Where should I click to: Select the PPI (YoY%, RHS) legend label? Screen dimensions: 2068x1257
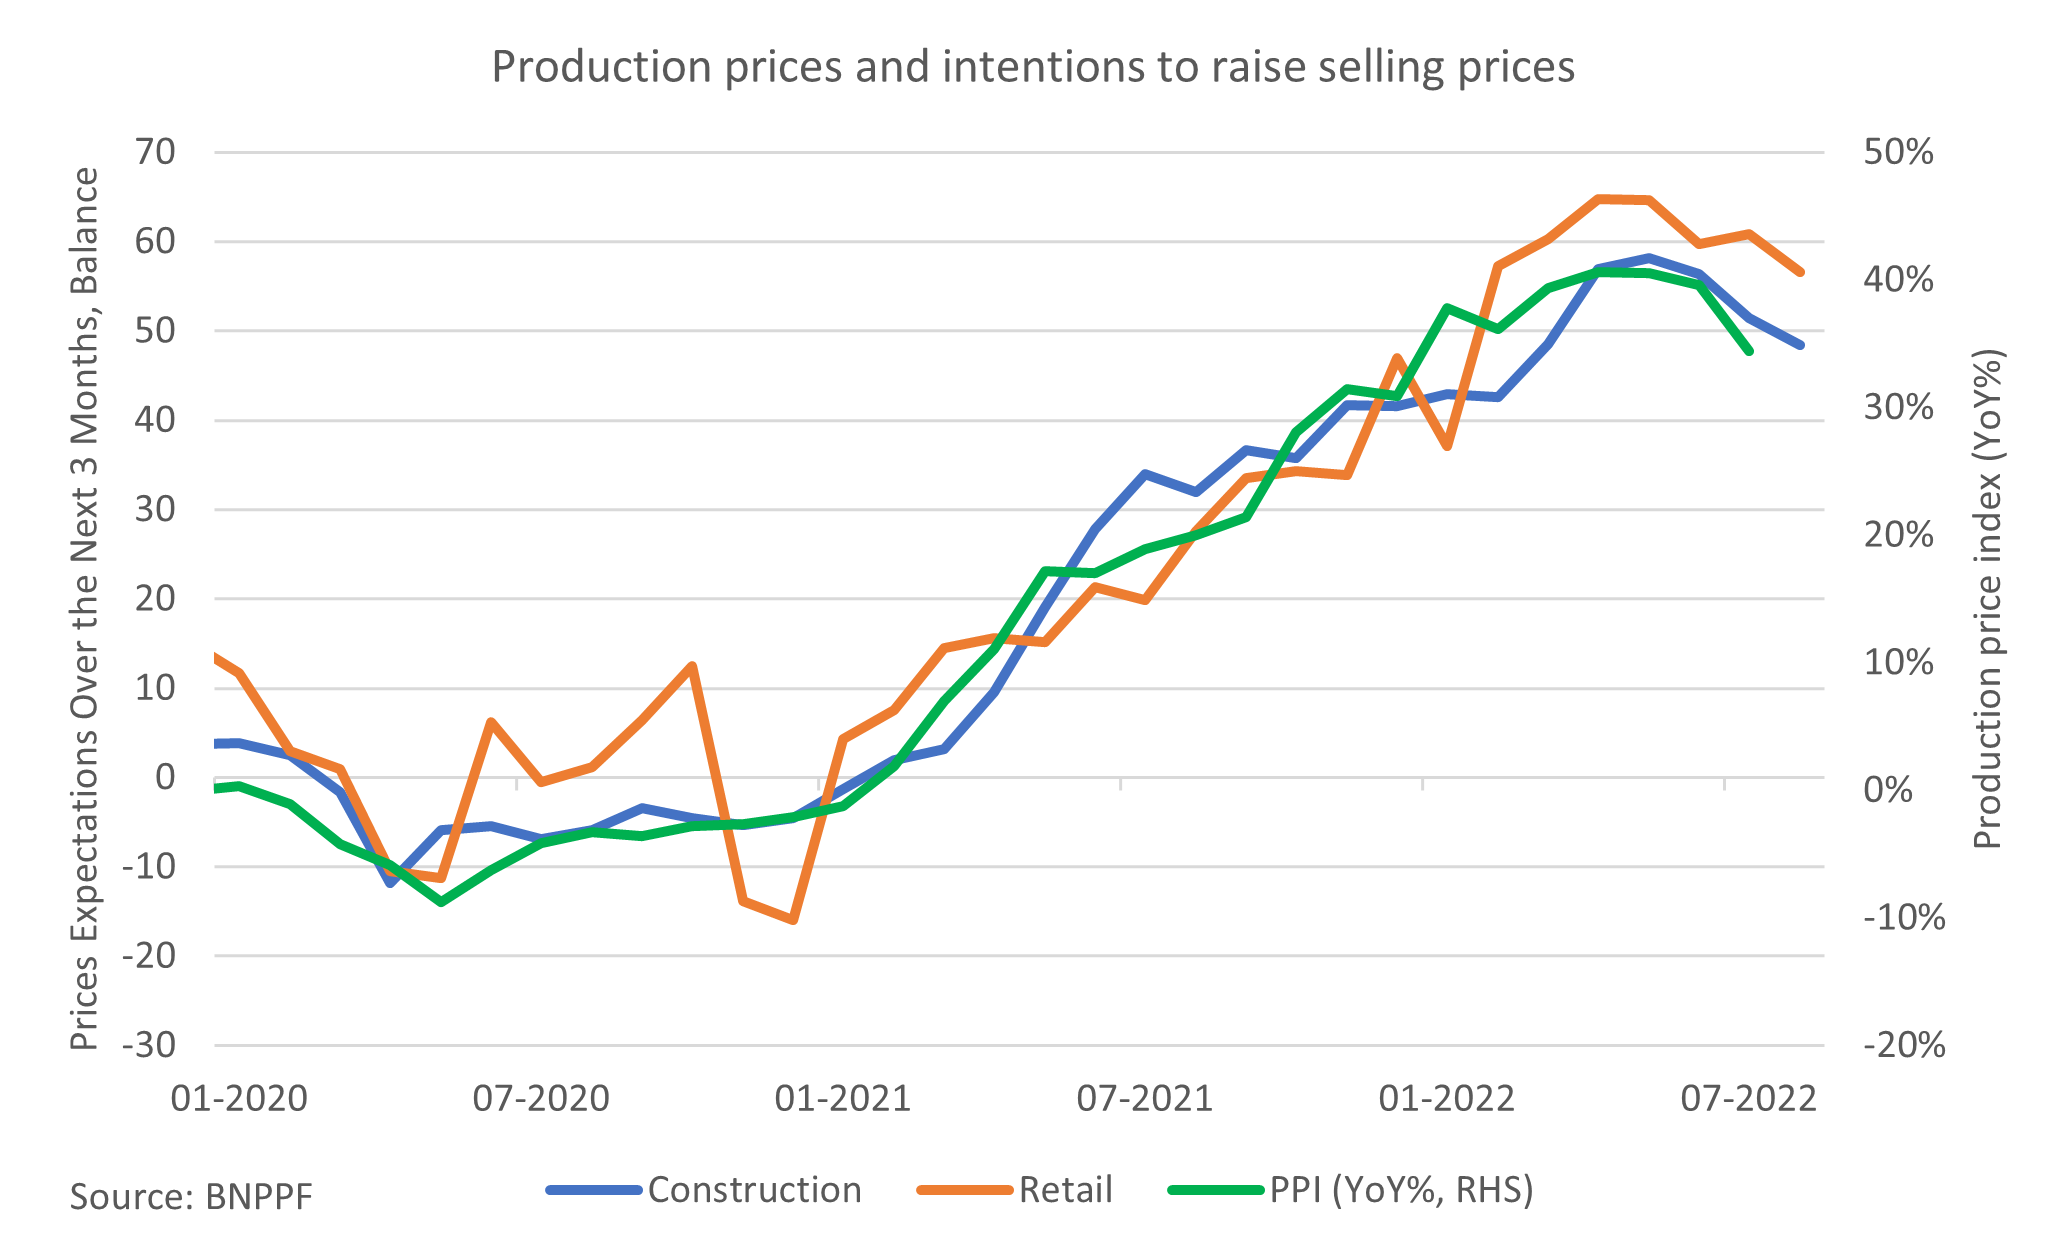[x=1402, y=1190]
